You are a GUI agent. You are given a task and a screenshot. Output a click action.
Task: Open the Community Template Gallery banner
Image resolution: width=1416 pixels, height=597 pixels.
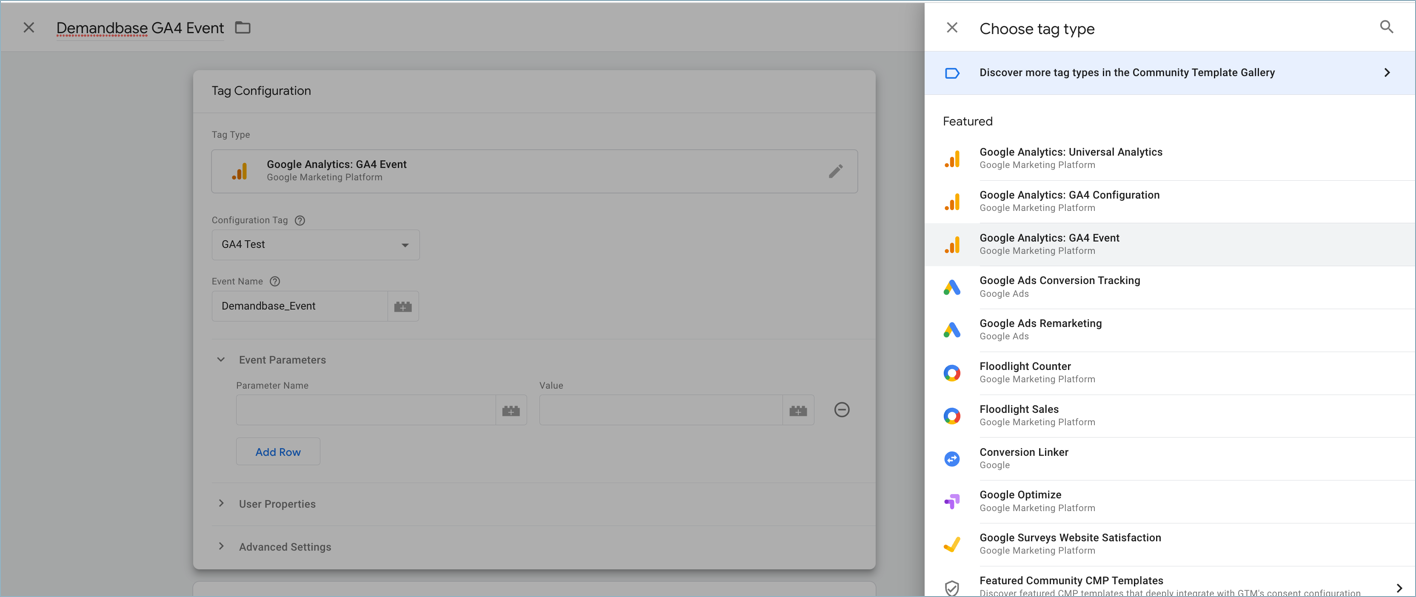click(1170, 73)
